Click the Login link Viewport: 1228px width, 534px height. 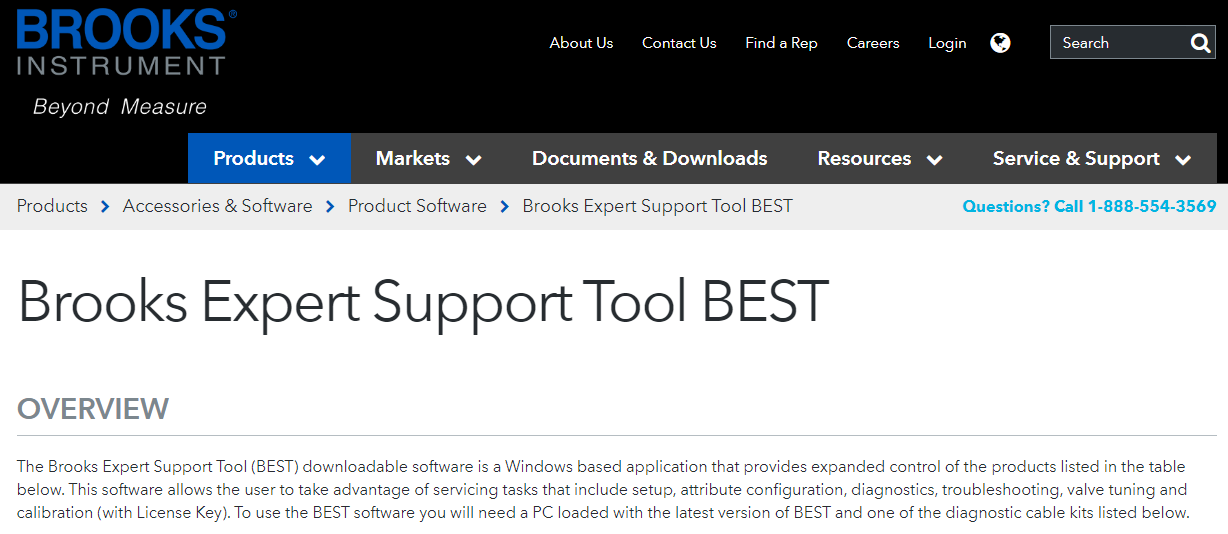pos(947,43)
